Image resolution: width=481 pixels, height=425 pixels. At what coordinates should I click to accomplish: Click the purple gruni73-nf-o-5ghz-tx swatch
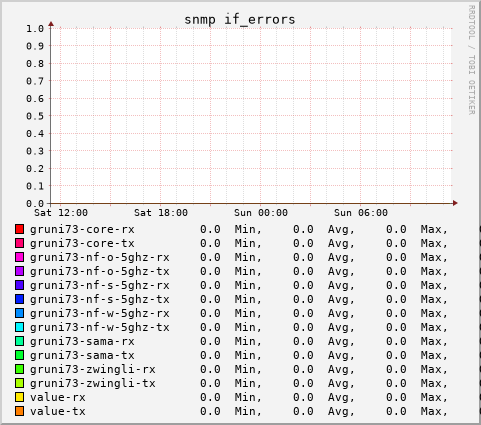20,271
